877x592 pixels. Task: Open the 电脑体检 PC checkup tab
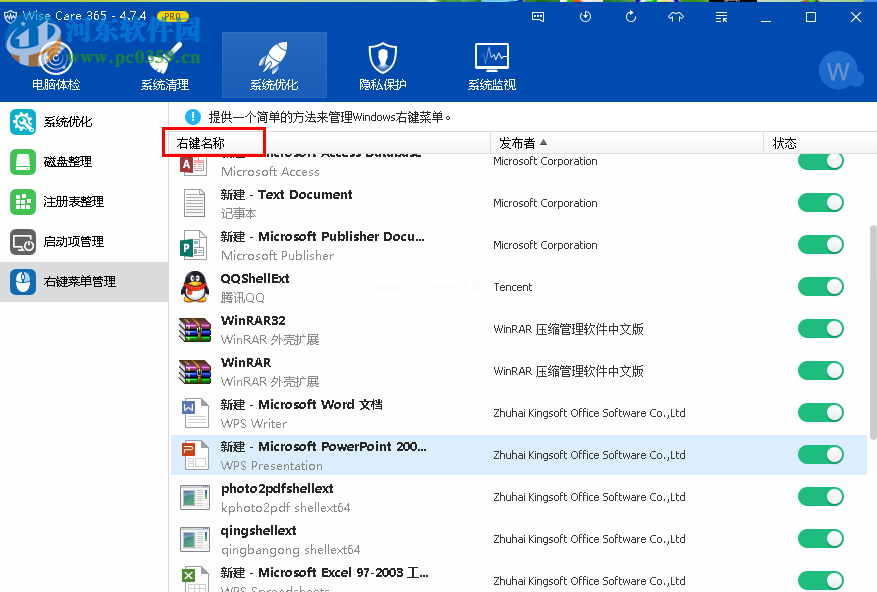click(x=56, y=66)
